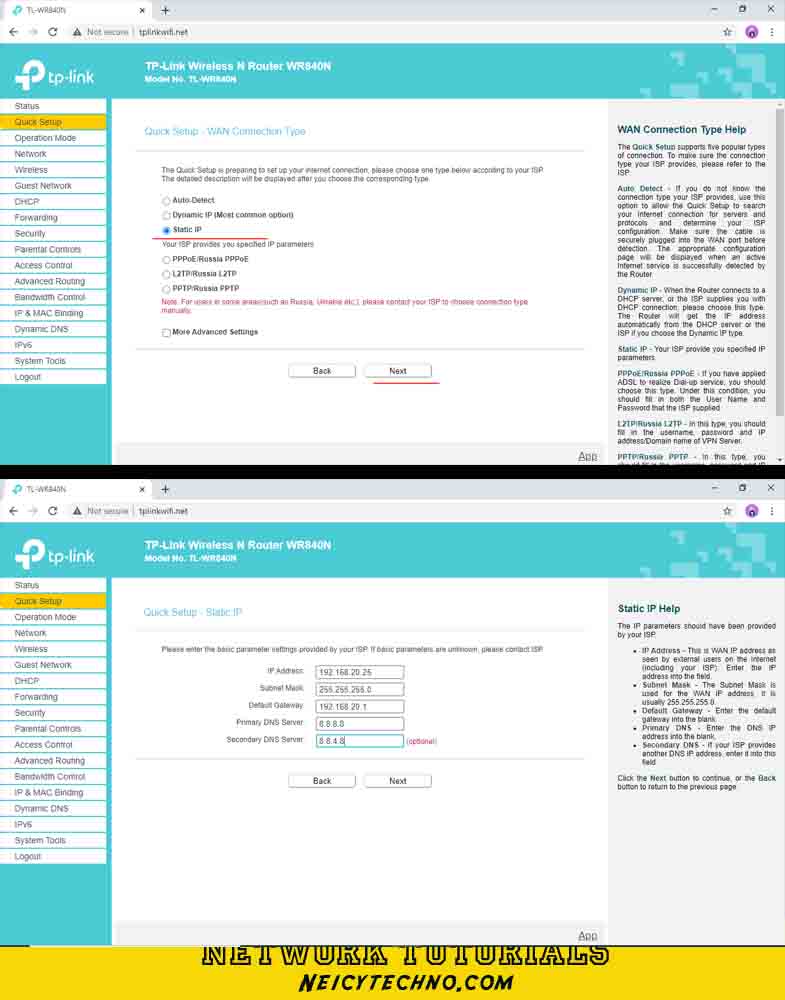The width and height of the screenshot is (785, 1000).
Task: Click Back on WAN Connection Type page
Action: 322,371
